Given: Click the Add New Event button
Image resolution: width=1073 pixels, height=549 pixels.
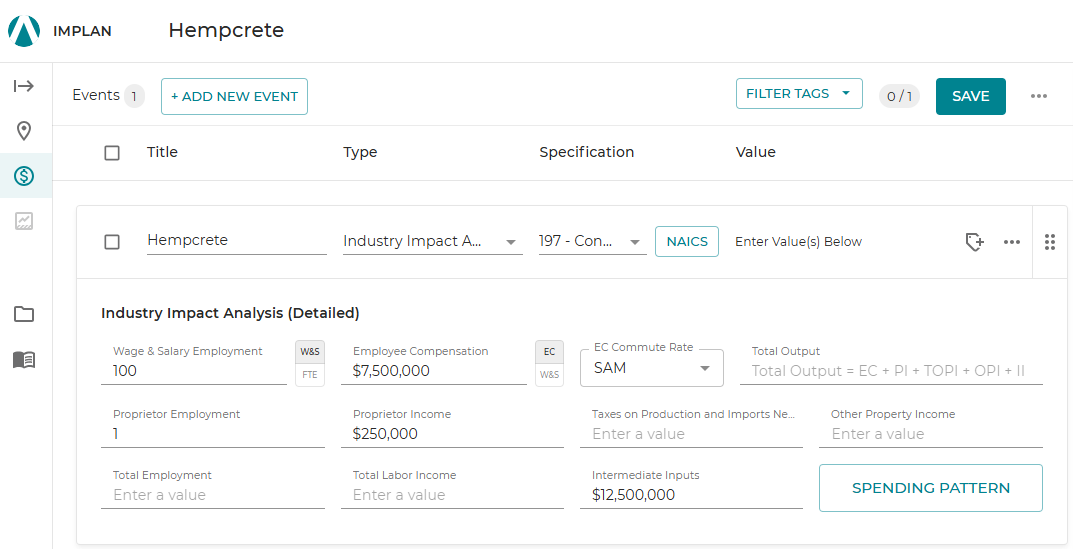Looking at the screenshot, I should pos(234,96).
